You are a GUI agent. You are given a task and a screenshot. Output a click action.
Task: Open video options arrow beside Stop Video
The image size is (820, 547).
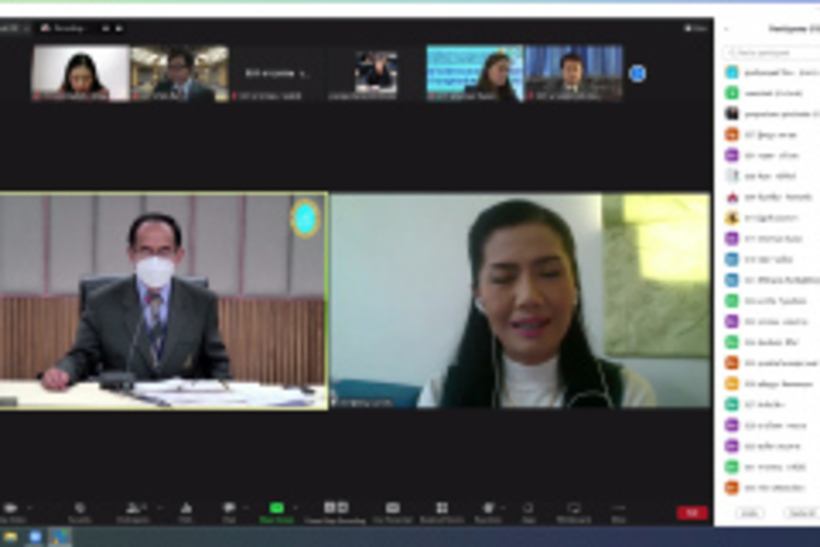pos(29,508)
